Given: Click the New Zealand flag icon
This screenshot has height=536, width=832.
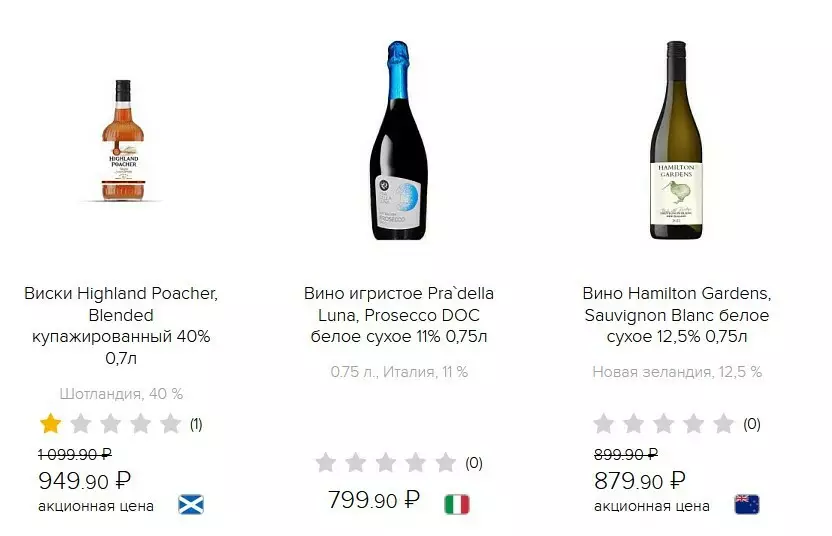Looking at the screenshot, I should point(746,504).
